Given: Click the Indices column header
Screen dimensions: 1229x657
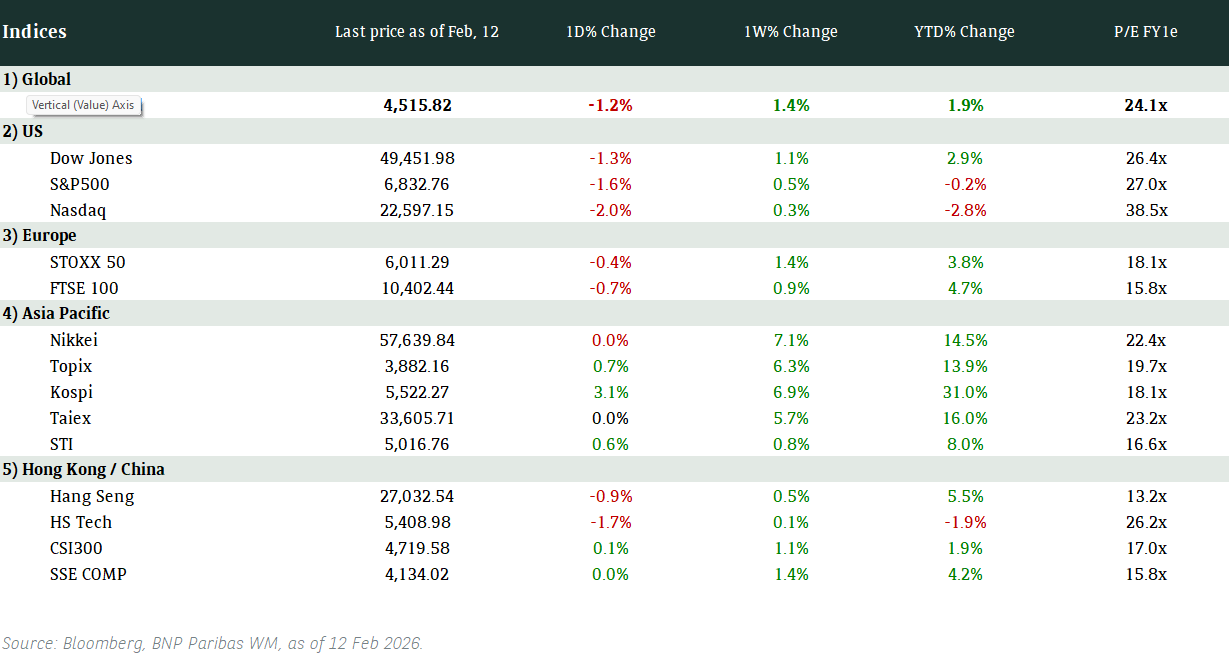Looking at the screenshot, I should tap(35, 32).
